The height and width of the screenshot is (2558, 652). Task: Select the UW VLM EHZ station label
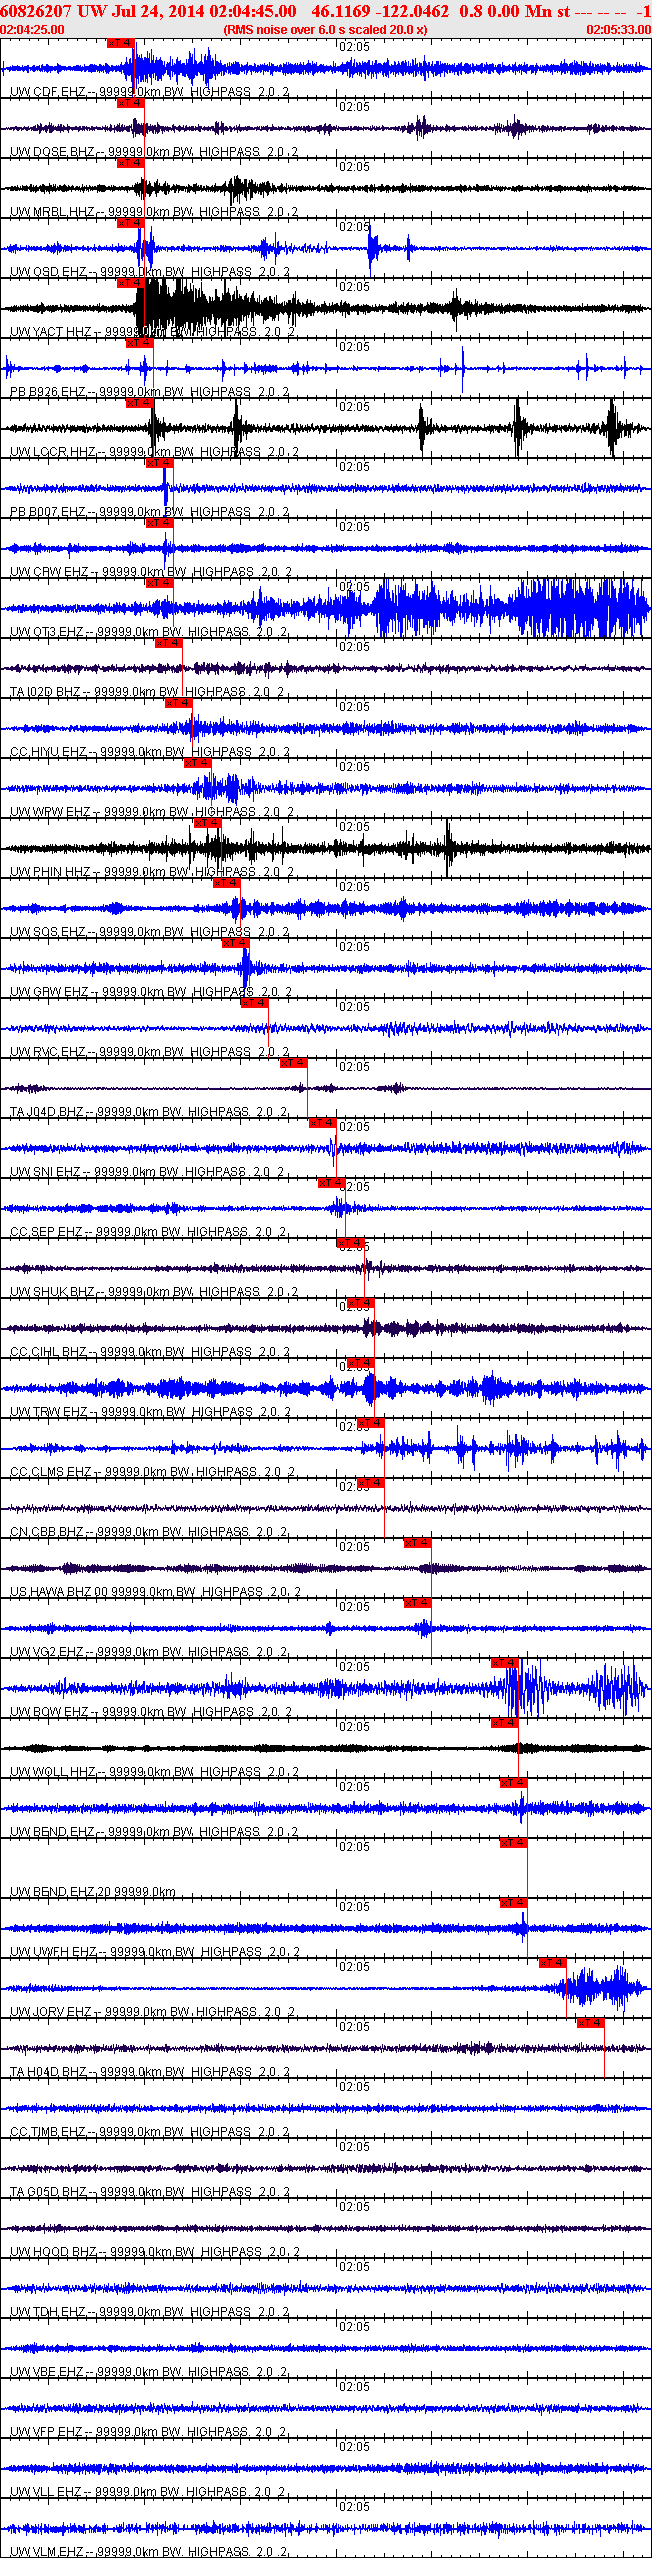pyautogui.click(x=149, y=2552)
